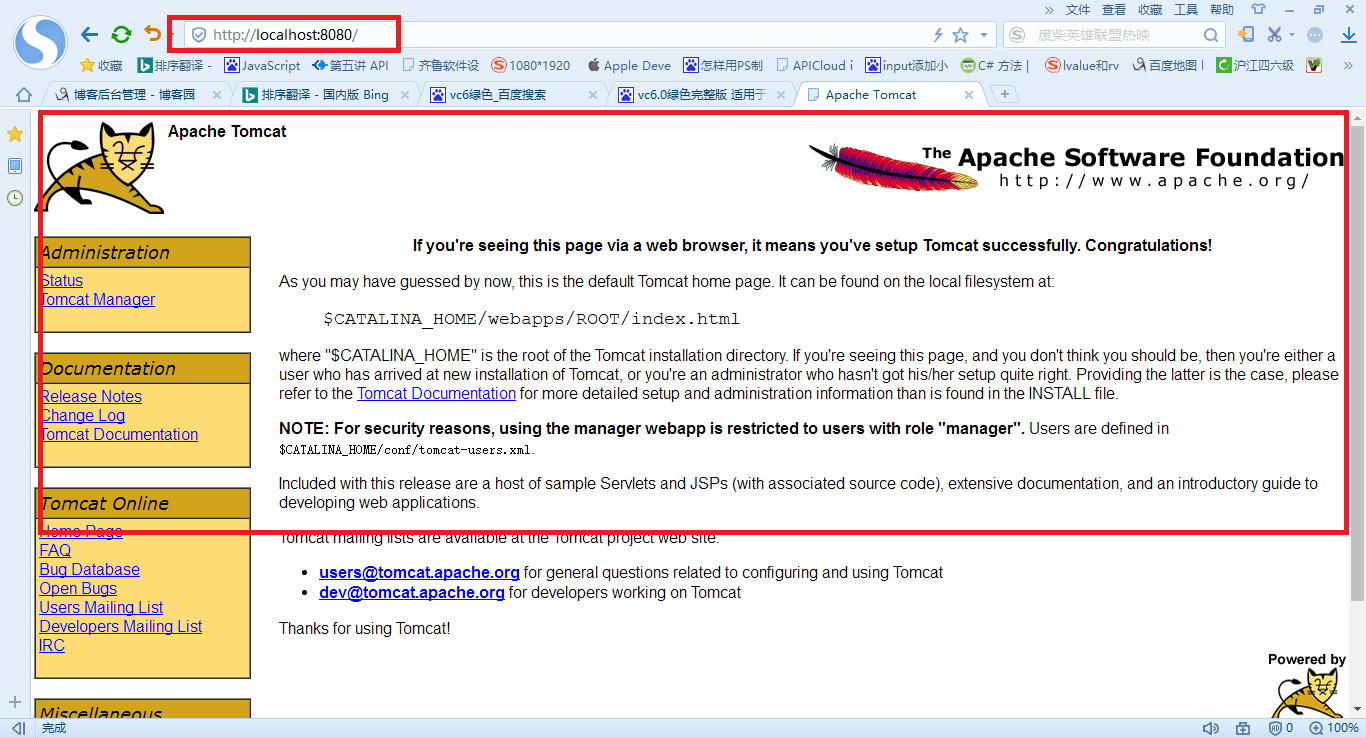Click the orange undo arrow icon

pos(152,34)
